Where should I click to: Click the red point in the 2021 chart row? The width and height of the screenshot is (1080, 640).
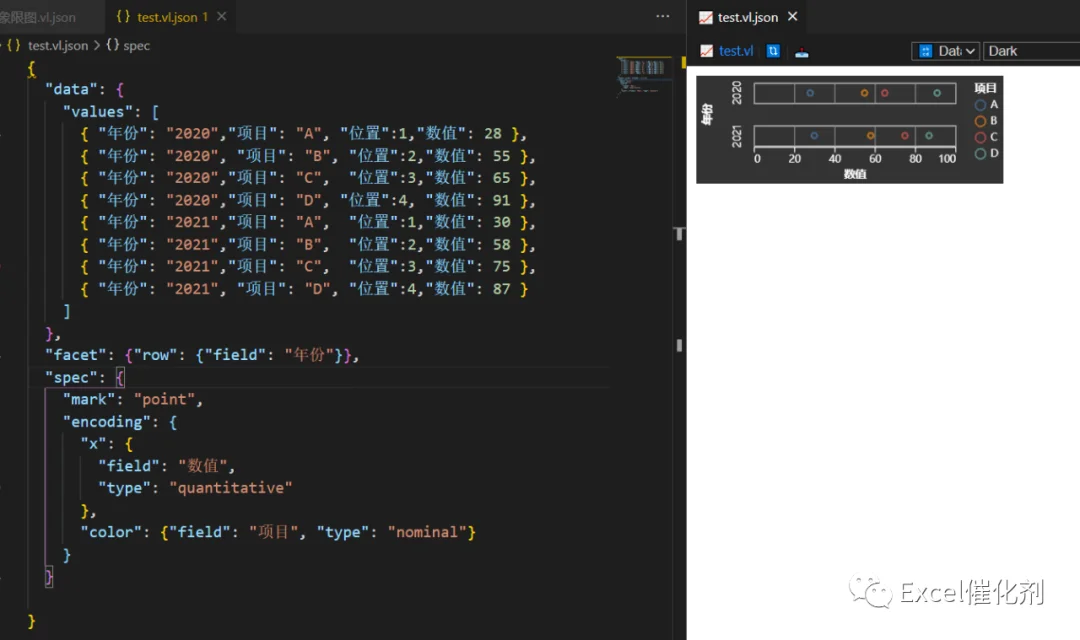[x=904, y=136]
